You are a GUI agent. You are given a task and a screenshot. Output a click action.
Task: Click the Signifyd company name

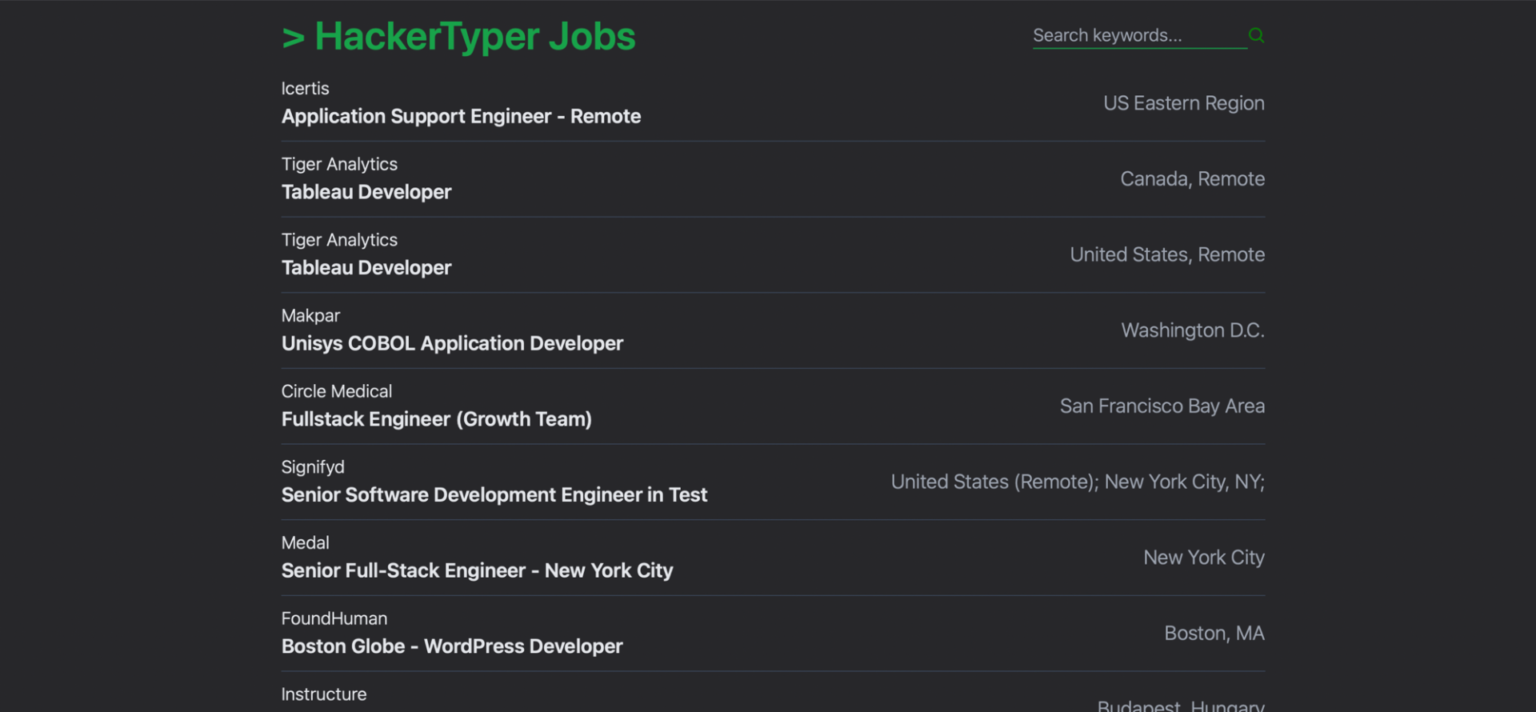[312, 467]
